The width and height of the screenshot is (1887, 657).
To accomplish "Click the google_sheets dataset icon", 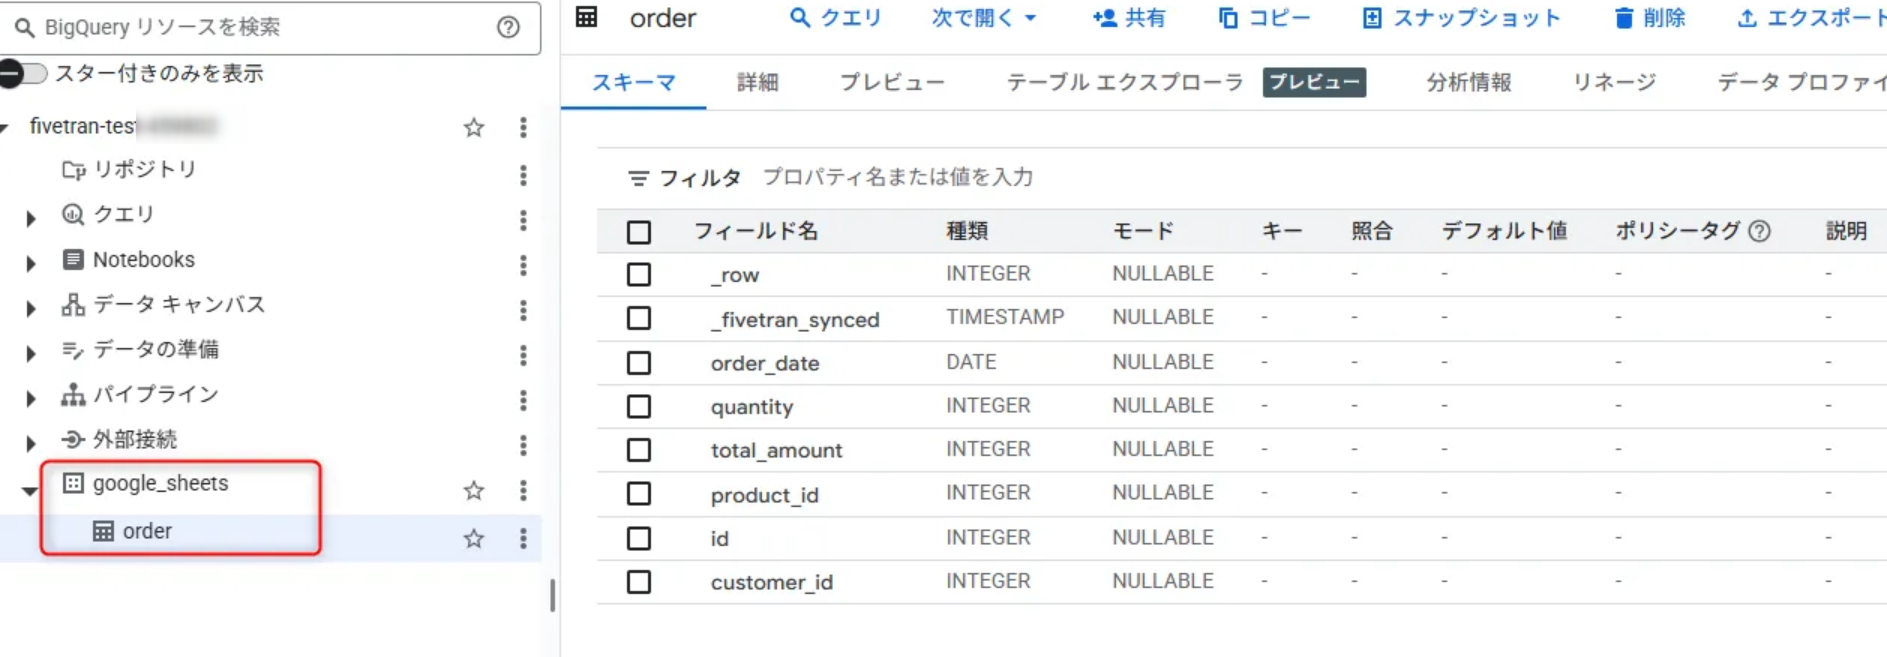I will pyautogui.click(x=73, y=484).
